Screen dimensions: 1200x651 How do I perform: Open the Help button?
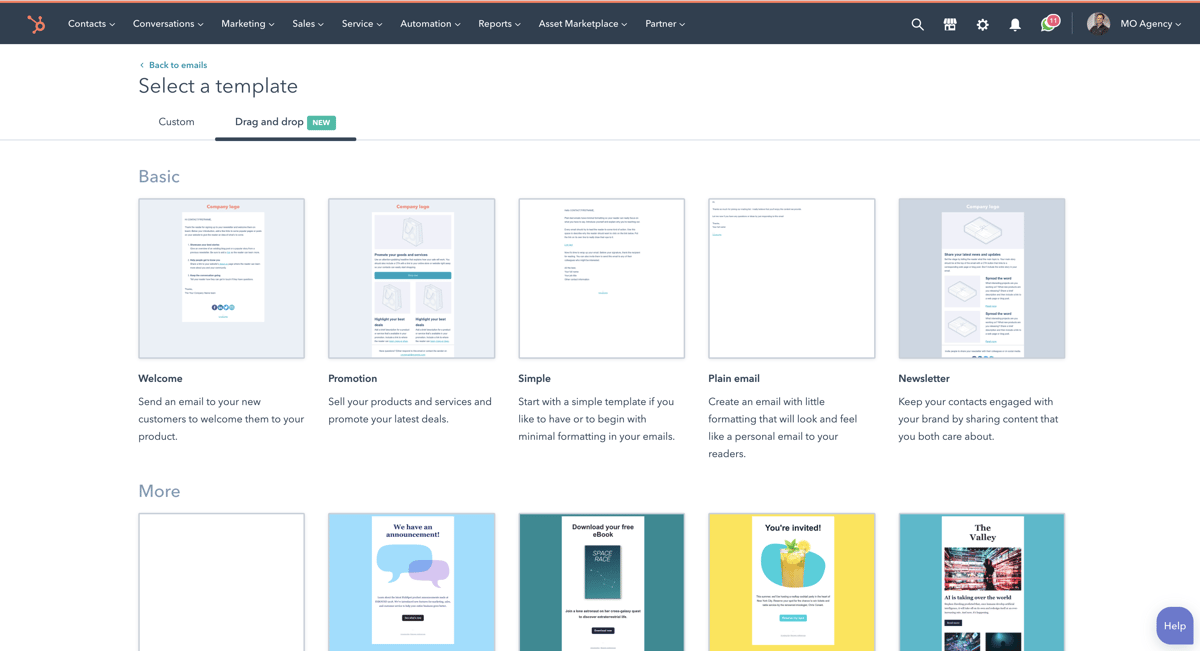pyautogui.click(x=1175, y=626)
